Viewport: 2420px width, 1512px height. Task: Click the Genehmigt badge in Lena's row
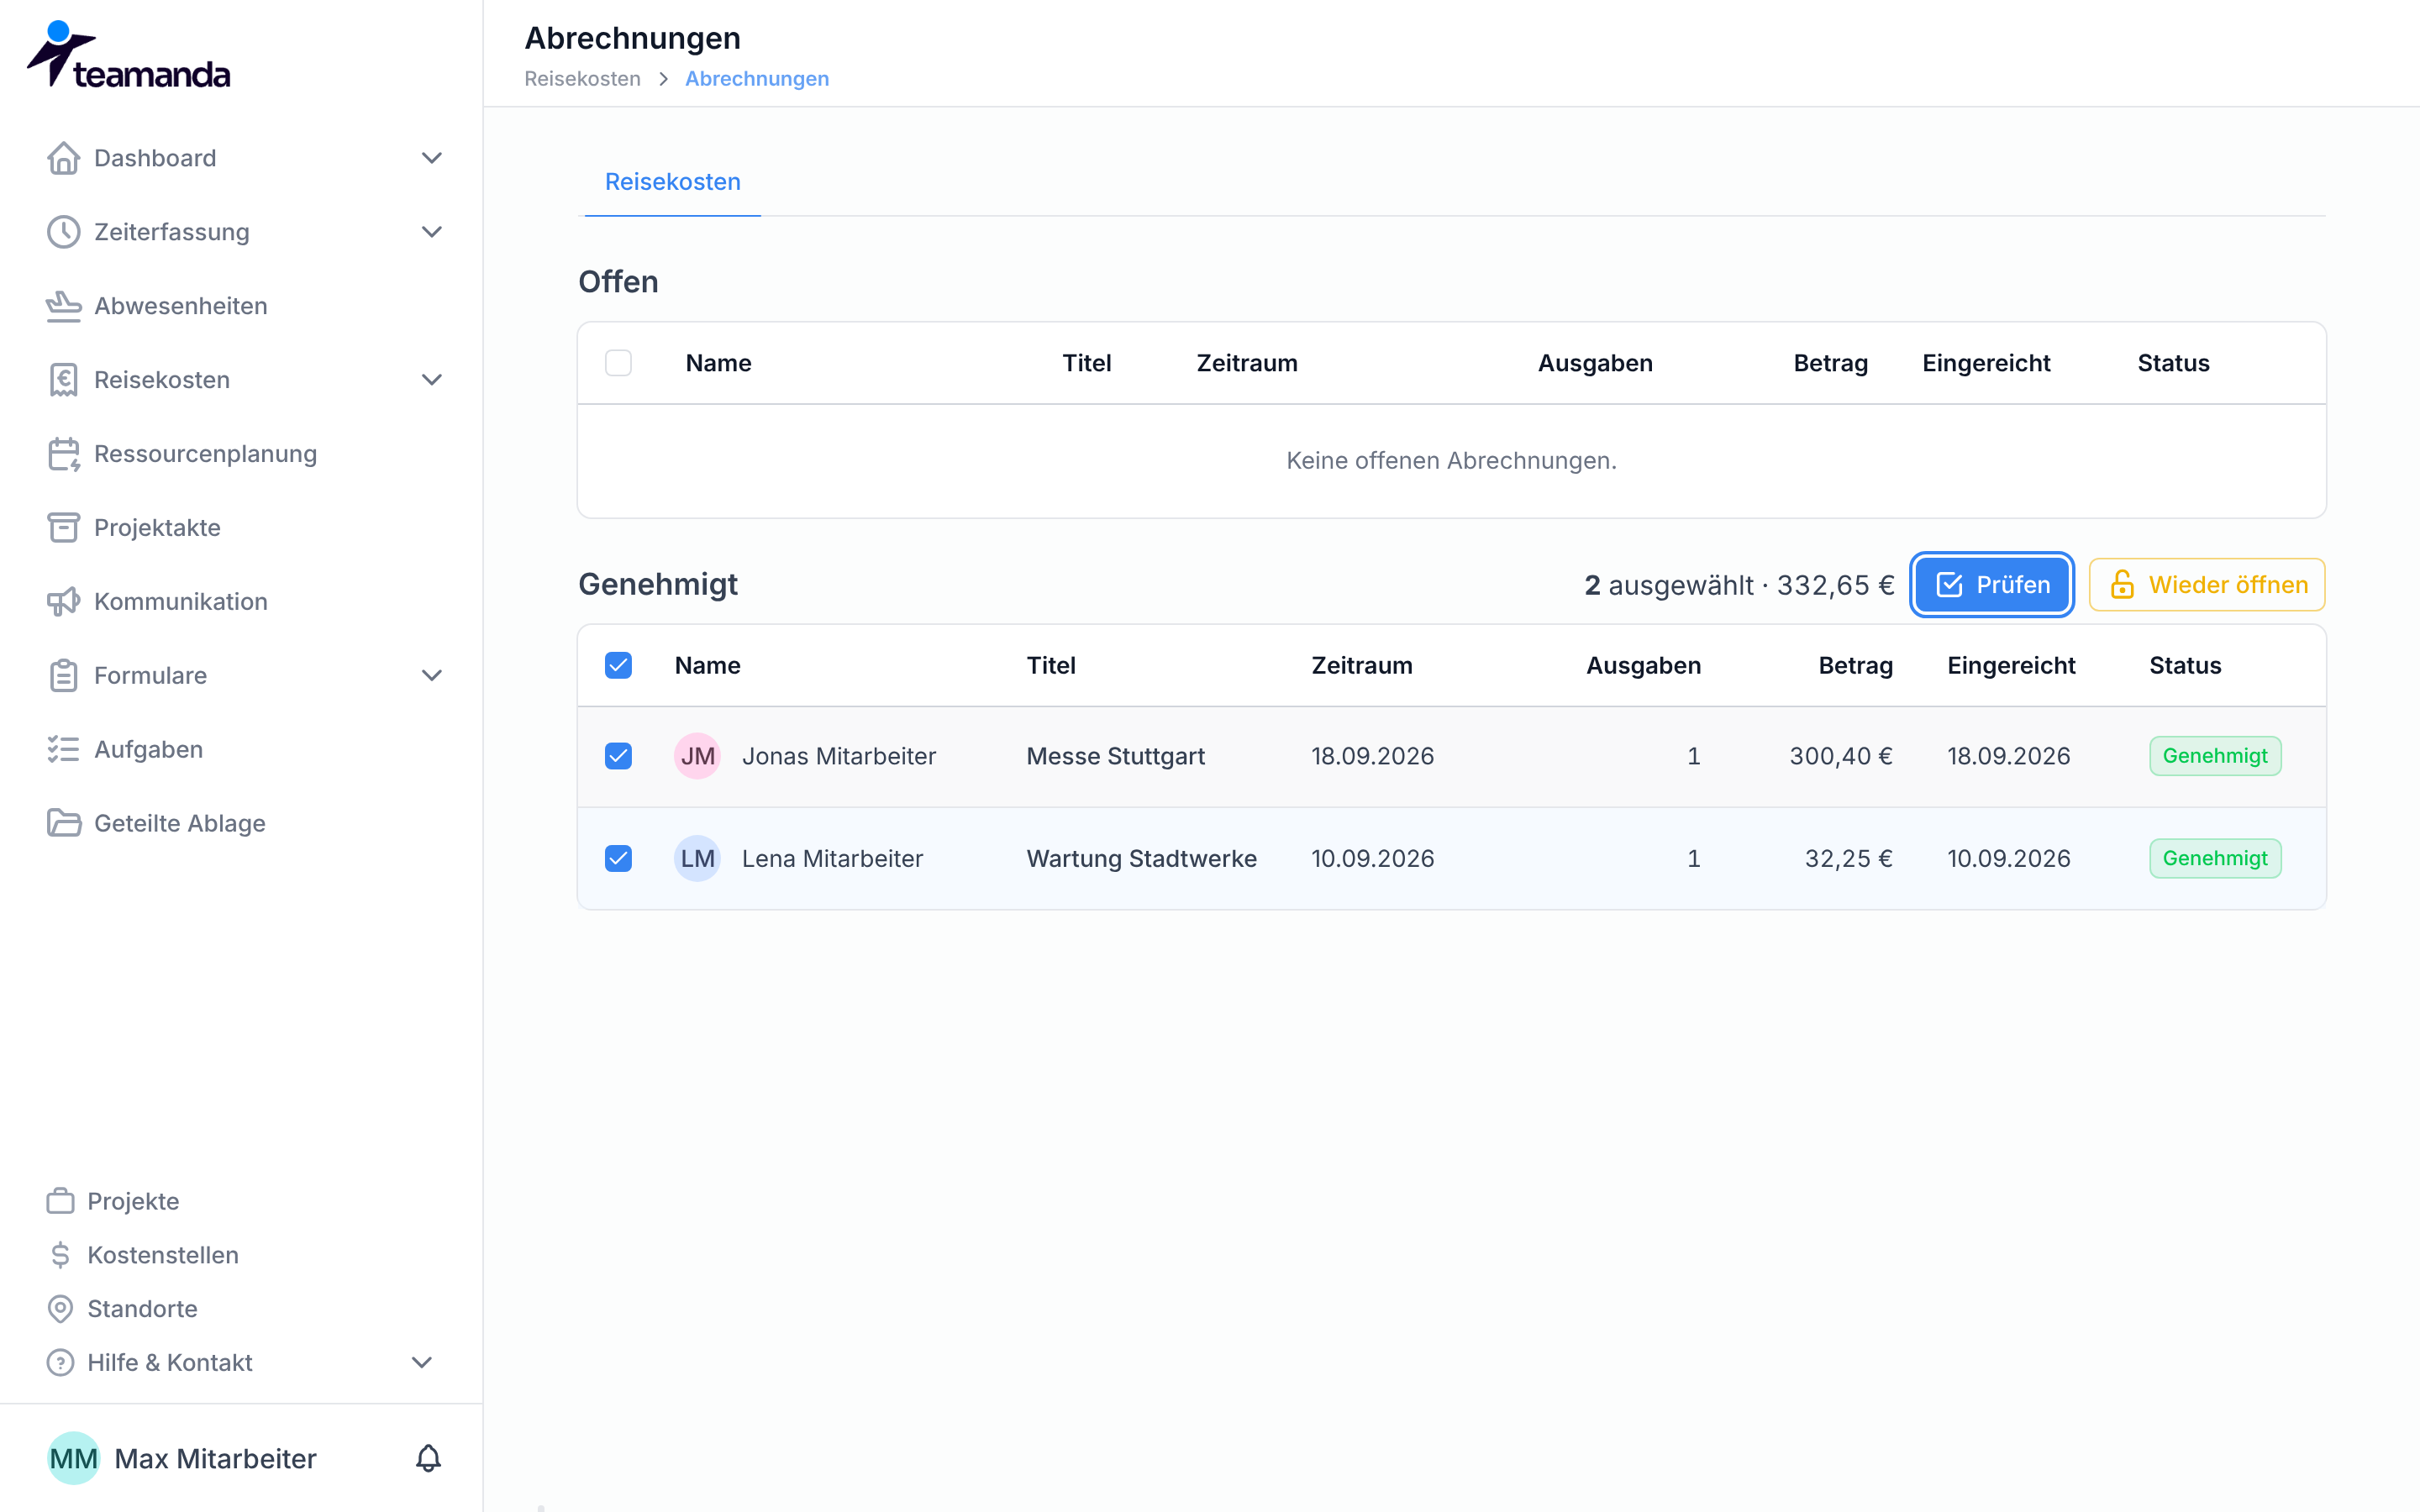pyautogui.click(x=2215, y=859)
